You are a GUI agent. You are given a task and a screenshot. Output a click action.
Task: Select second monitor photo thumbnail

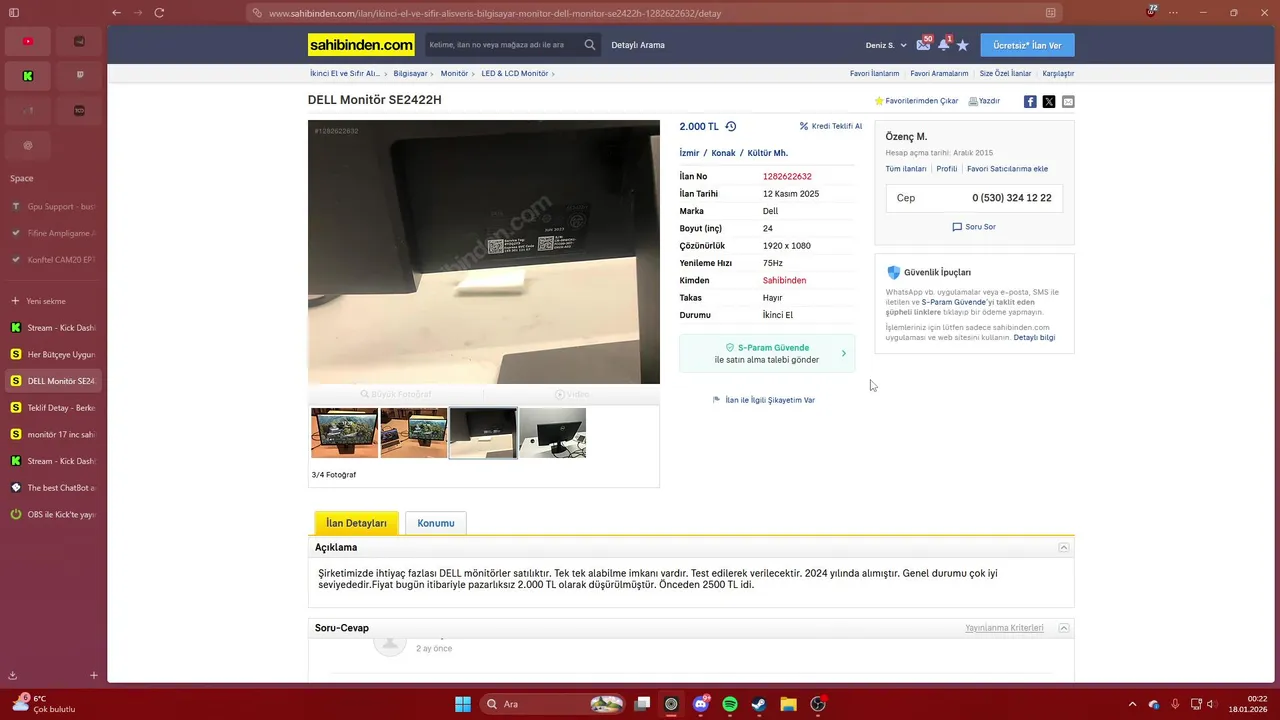coord(414,433)
